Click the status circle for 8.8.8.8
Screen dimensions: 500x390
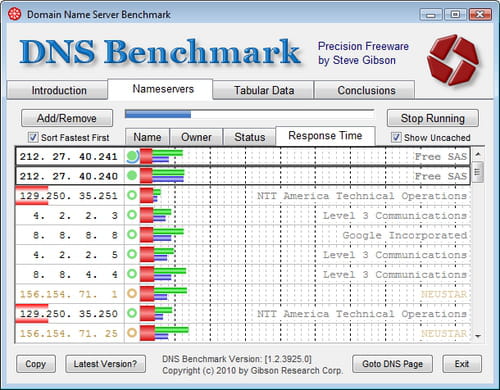tap(132, 235)
